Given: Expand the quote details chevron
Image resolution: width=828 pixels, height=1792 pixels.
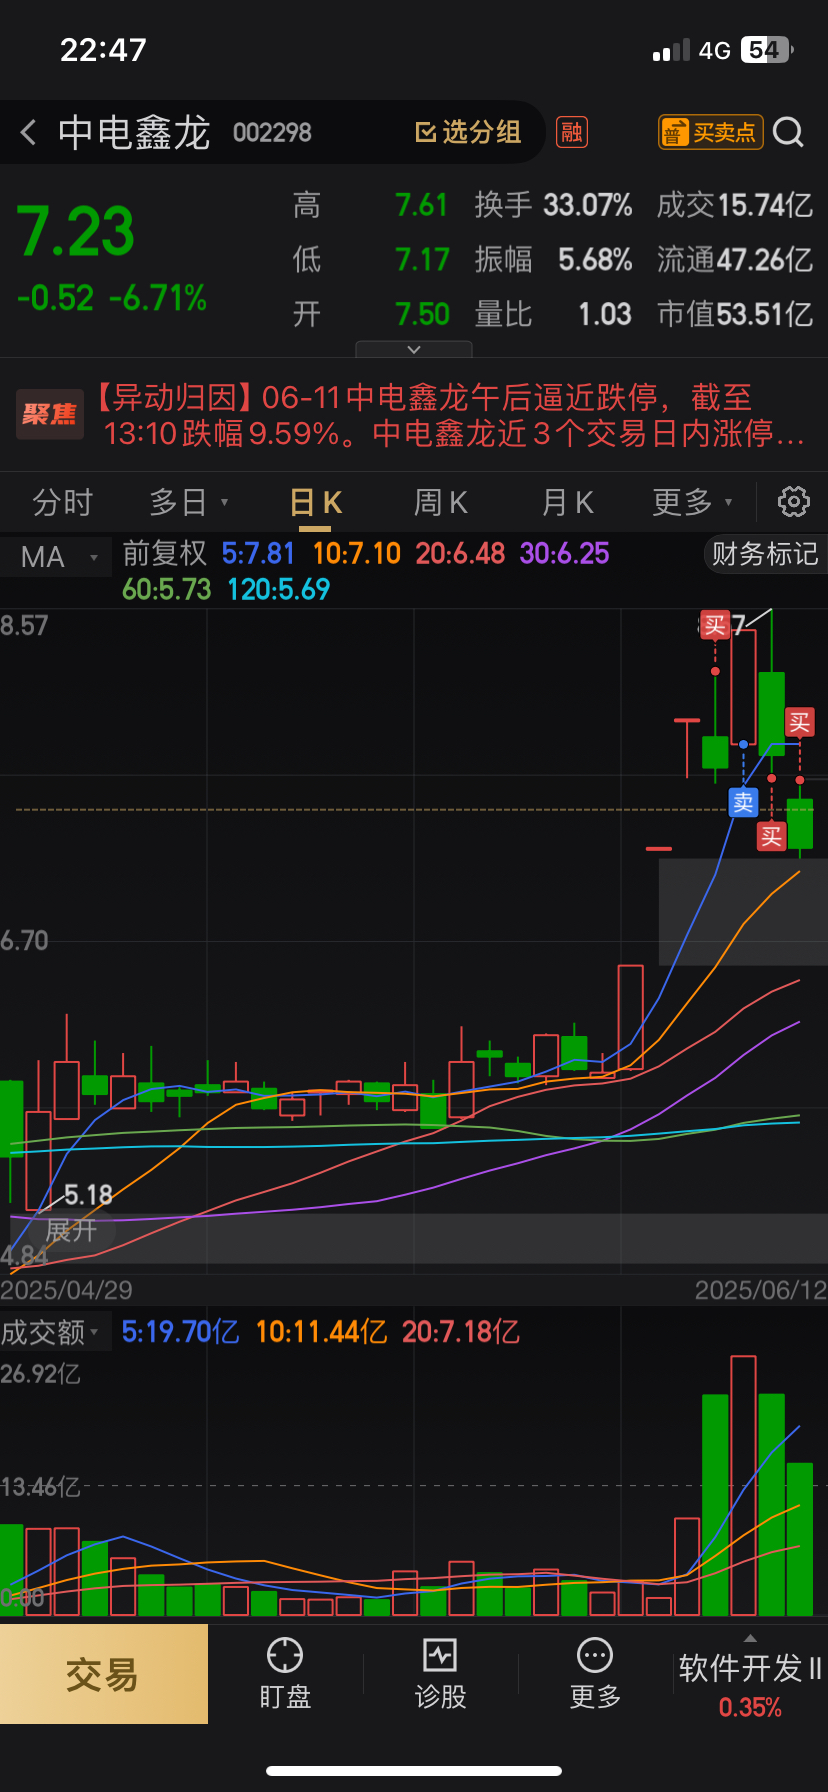Looking at the screenshot, I should pos(414,349).
